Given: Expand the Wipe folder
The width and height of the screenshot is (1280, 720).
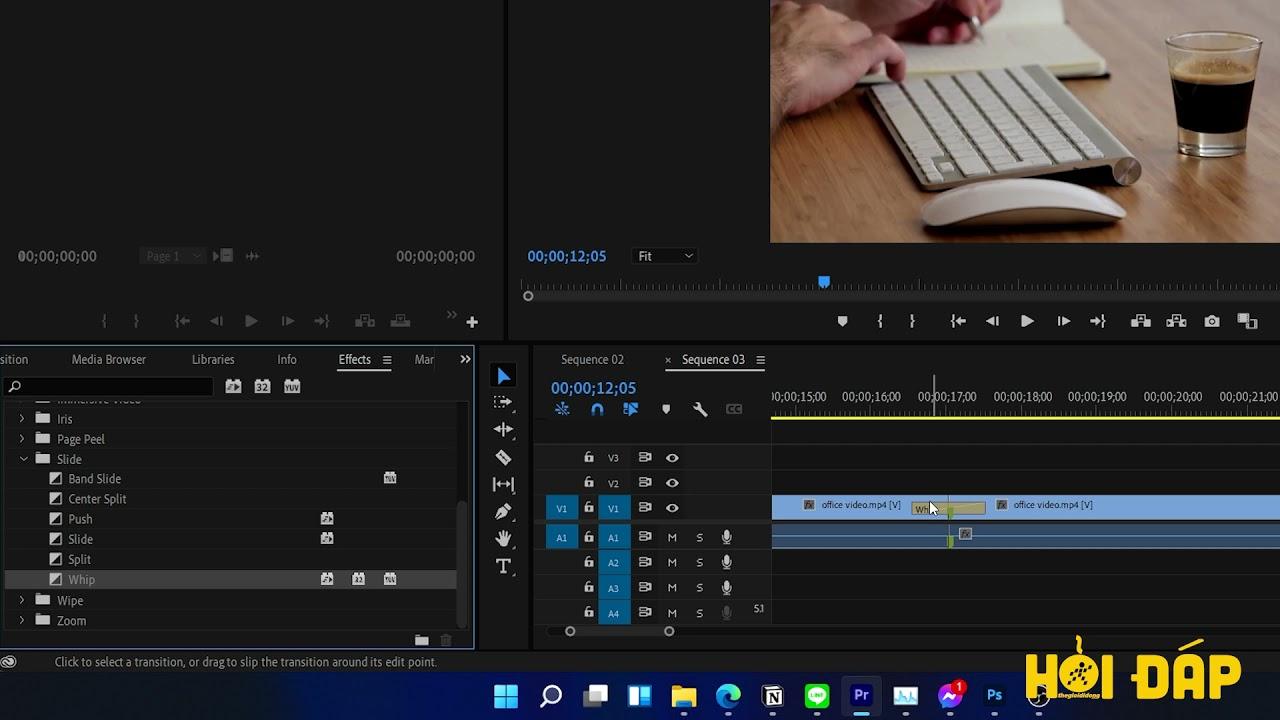Looking at the screenshot, I should (x=22, y=600).
